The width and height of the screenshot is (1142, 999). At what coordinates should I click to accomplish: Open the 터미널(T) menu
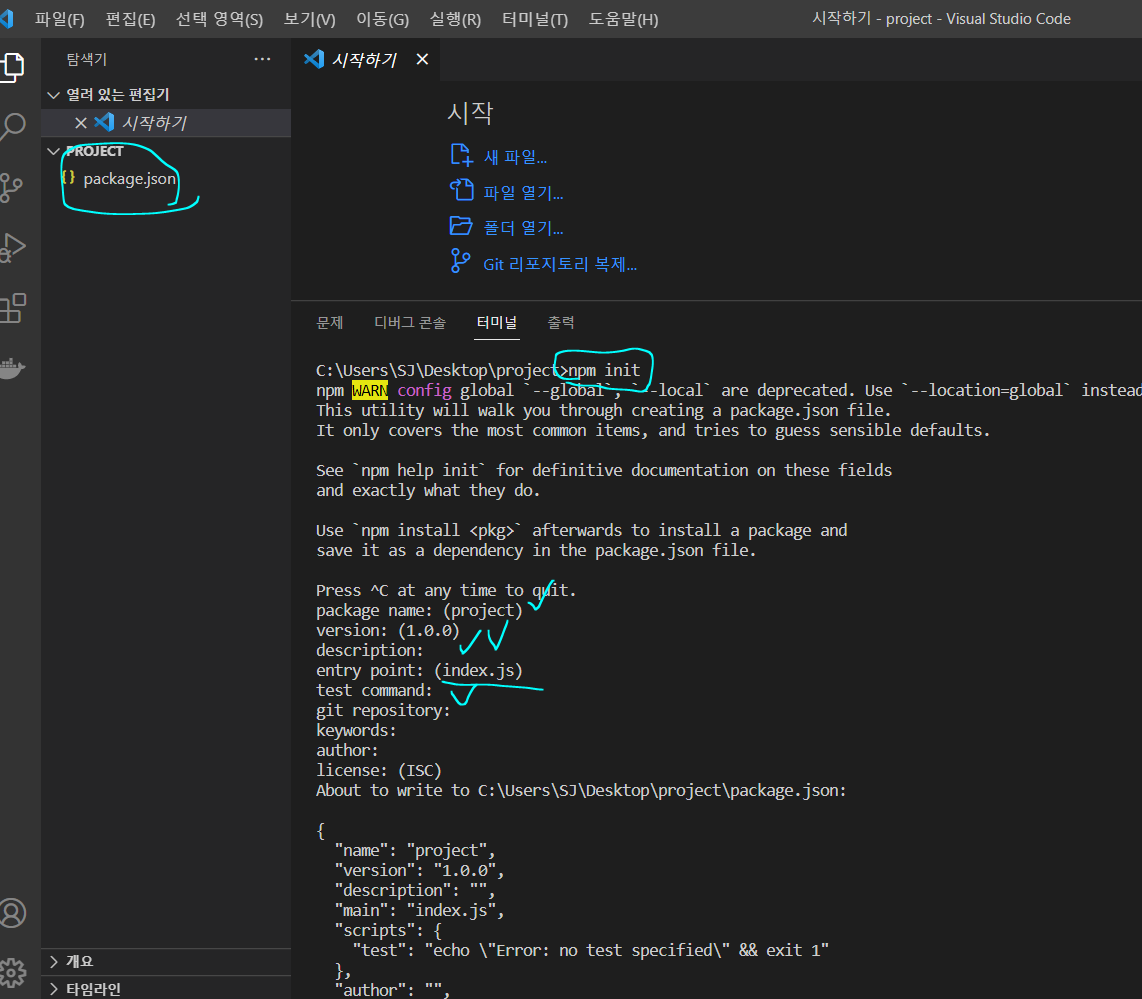coord(535,20)
